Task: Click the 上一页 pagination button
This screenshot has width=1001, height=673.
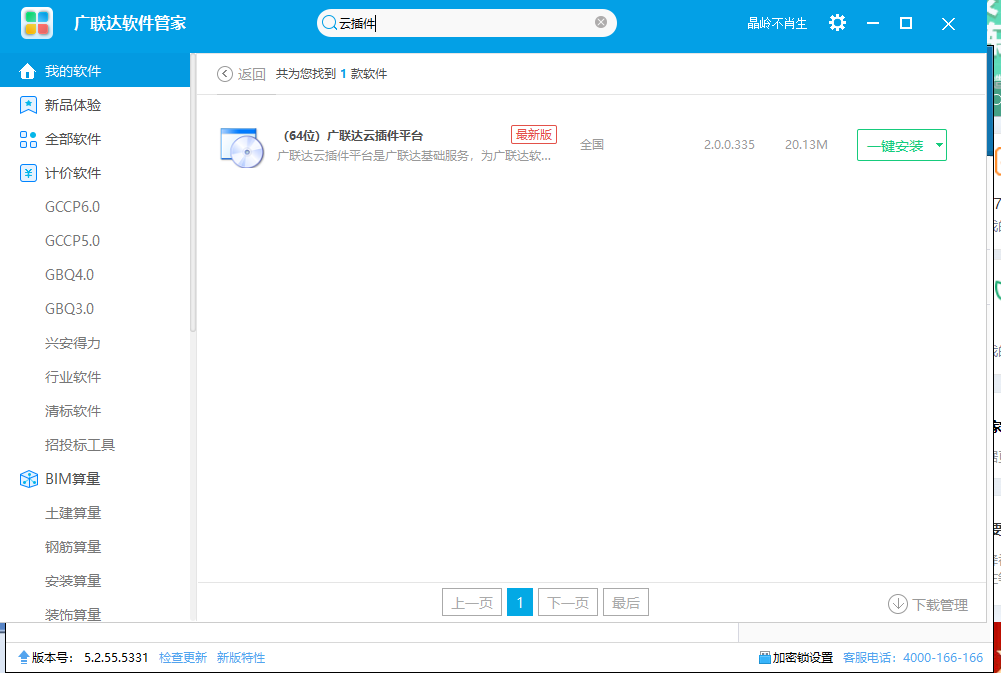Action: coord(472,602)
